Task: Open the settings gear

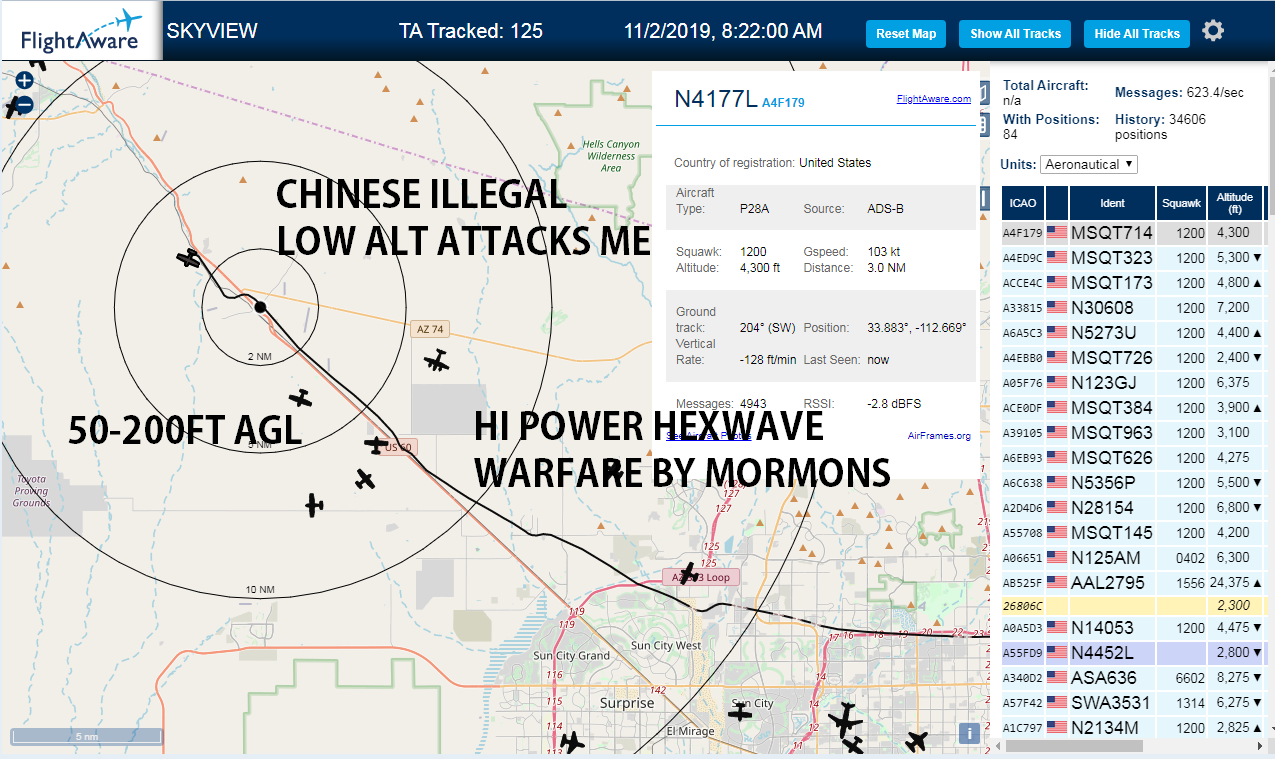Action: click(x=1213, y=31)
